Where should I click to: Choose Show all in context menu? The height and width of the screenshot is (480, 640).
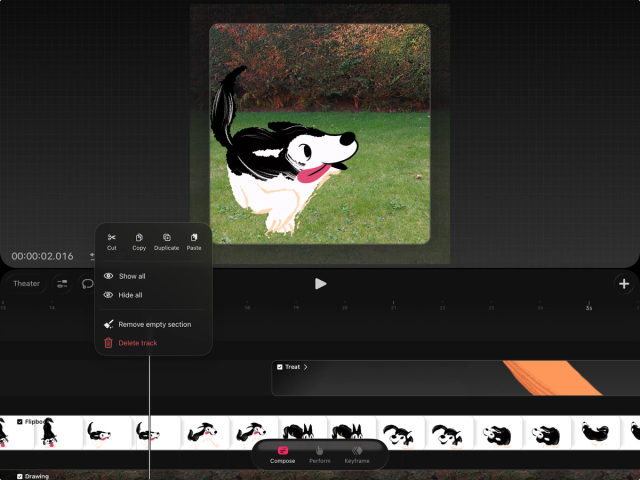click(124, 276)
